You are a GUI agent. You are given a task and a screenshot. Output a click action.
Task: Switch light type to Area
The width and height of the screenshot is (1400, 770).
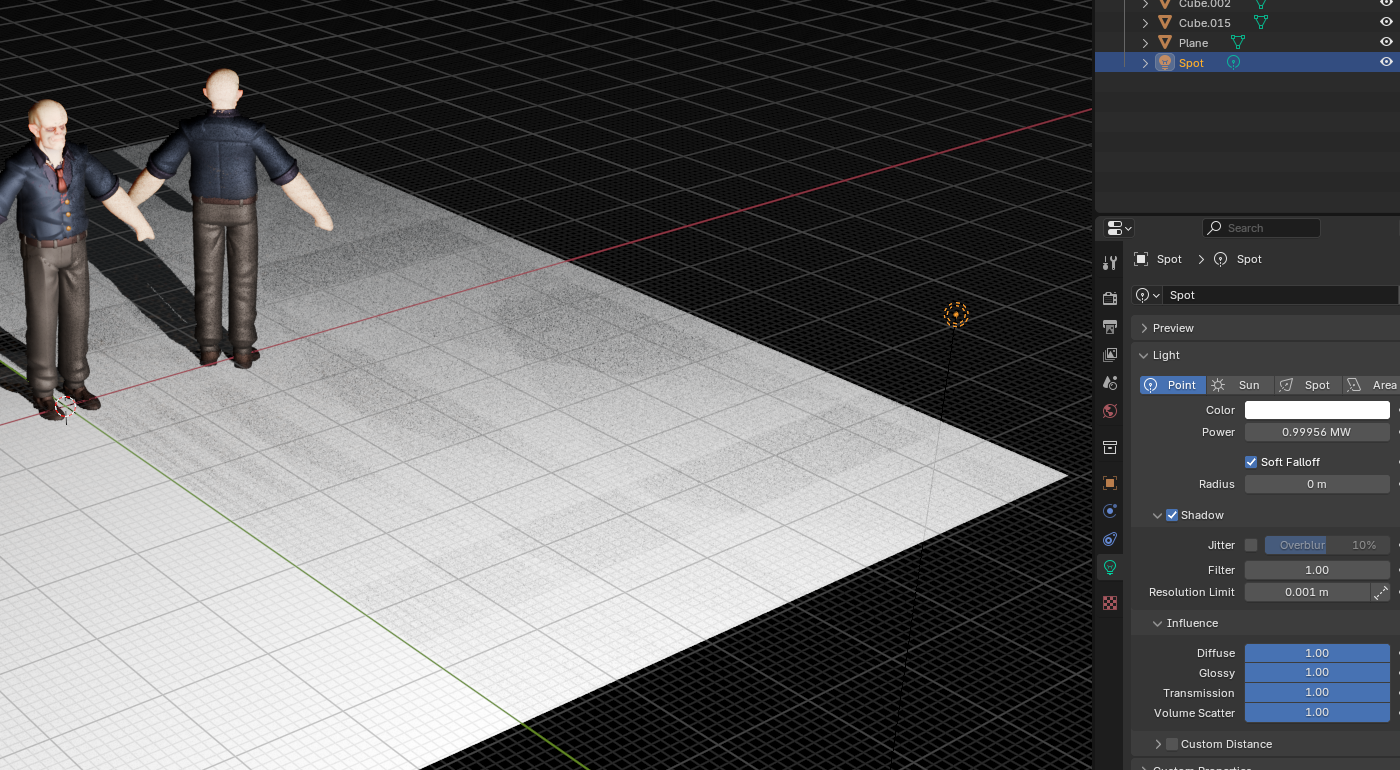click(1371, 385)
